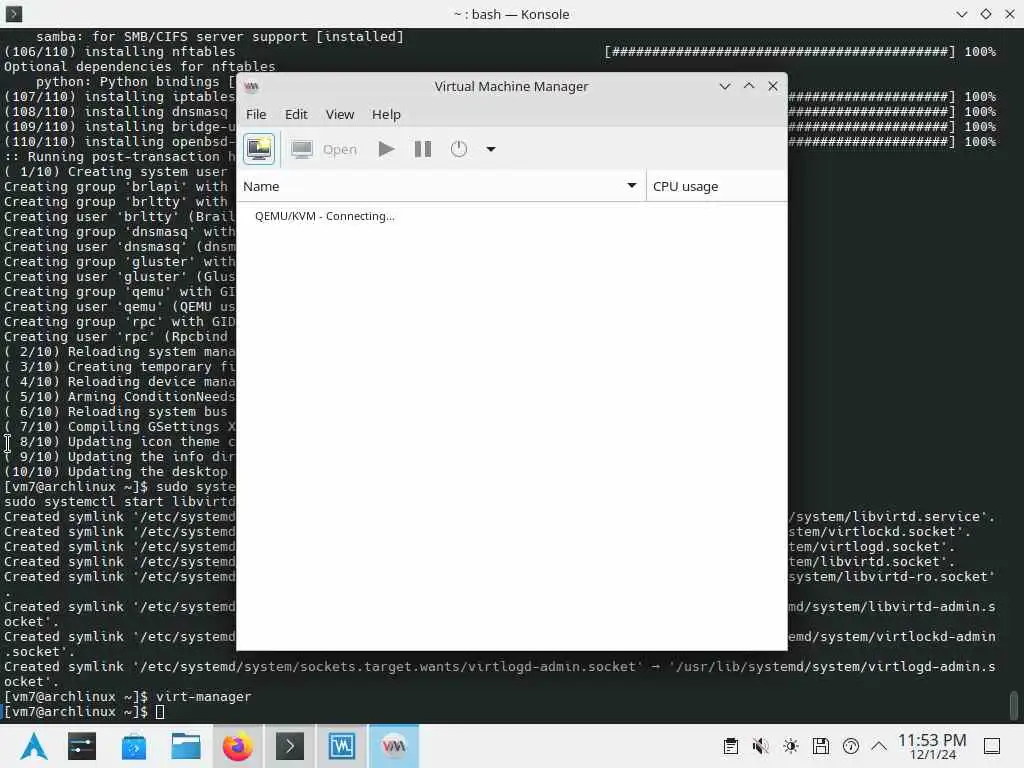Expand the shutdown options dropdown arrow
The image size is (1024, 768).
[490, 149]
